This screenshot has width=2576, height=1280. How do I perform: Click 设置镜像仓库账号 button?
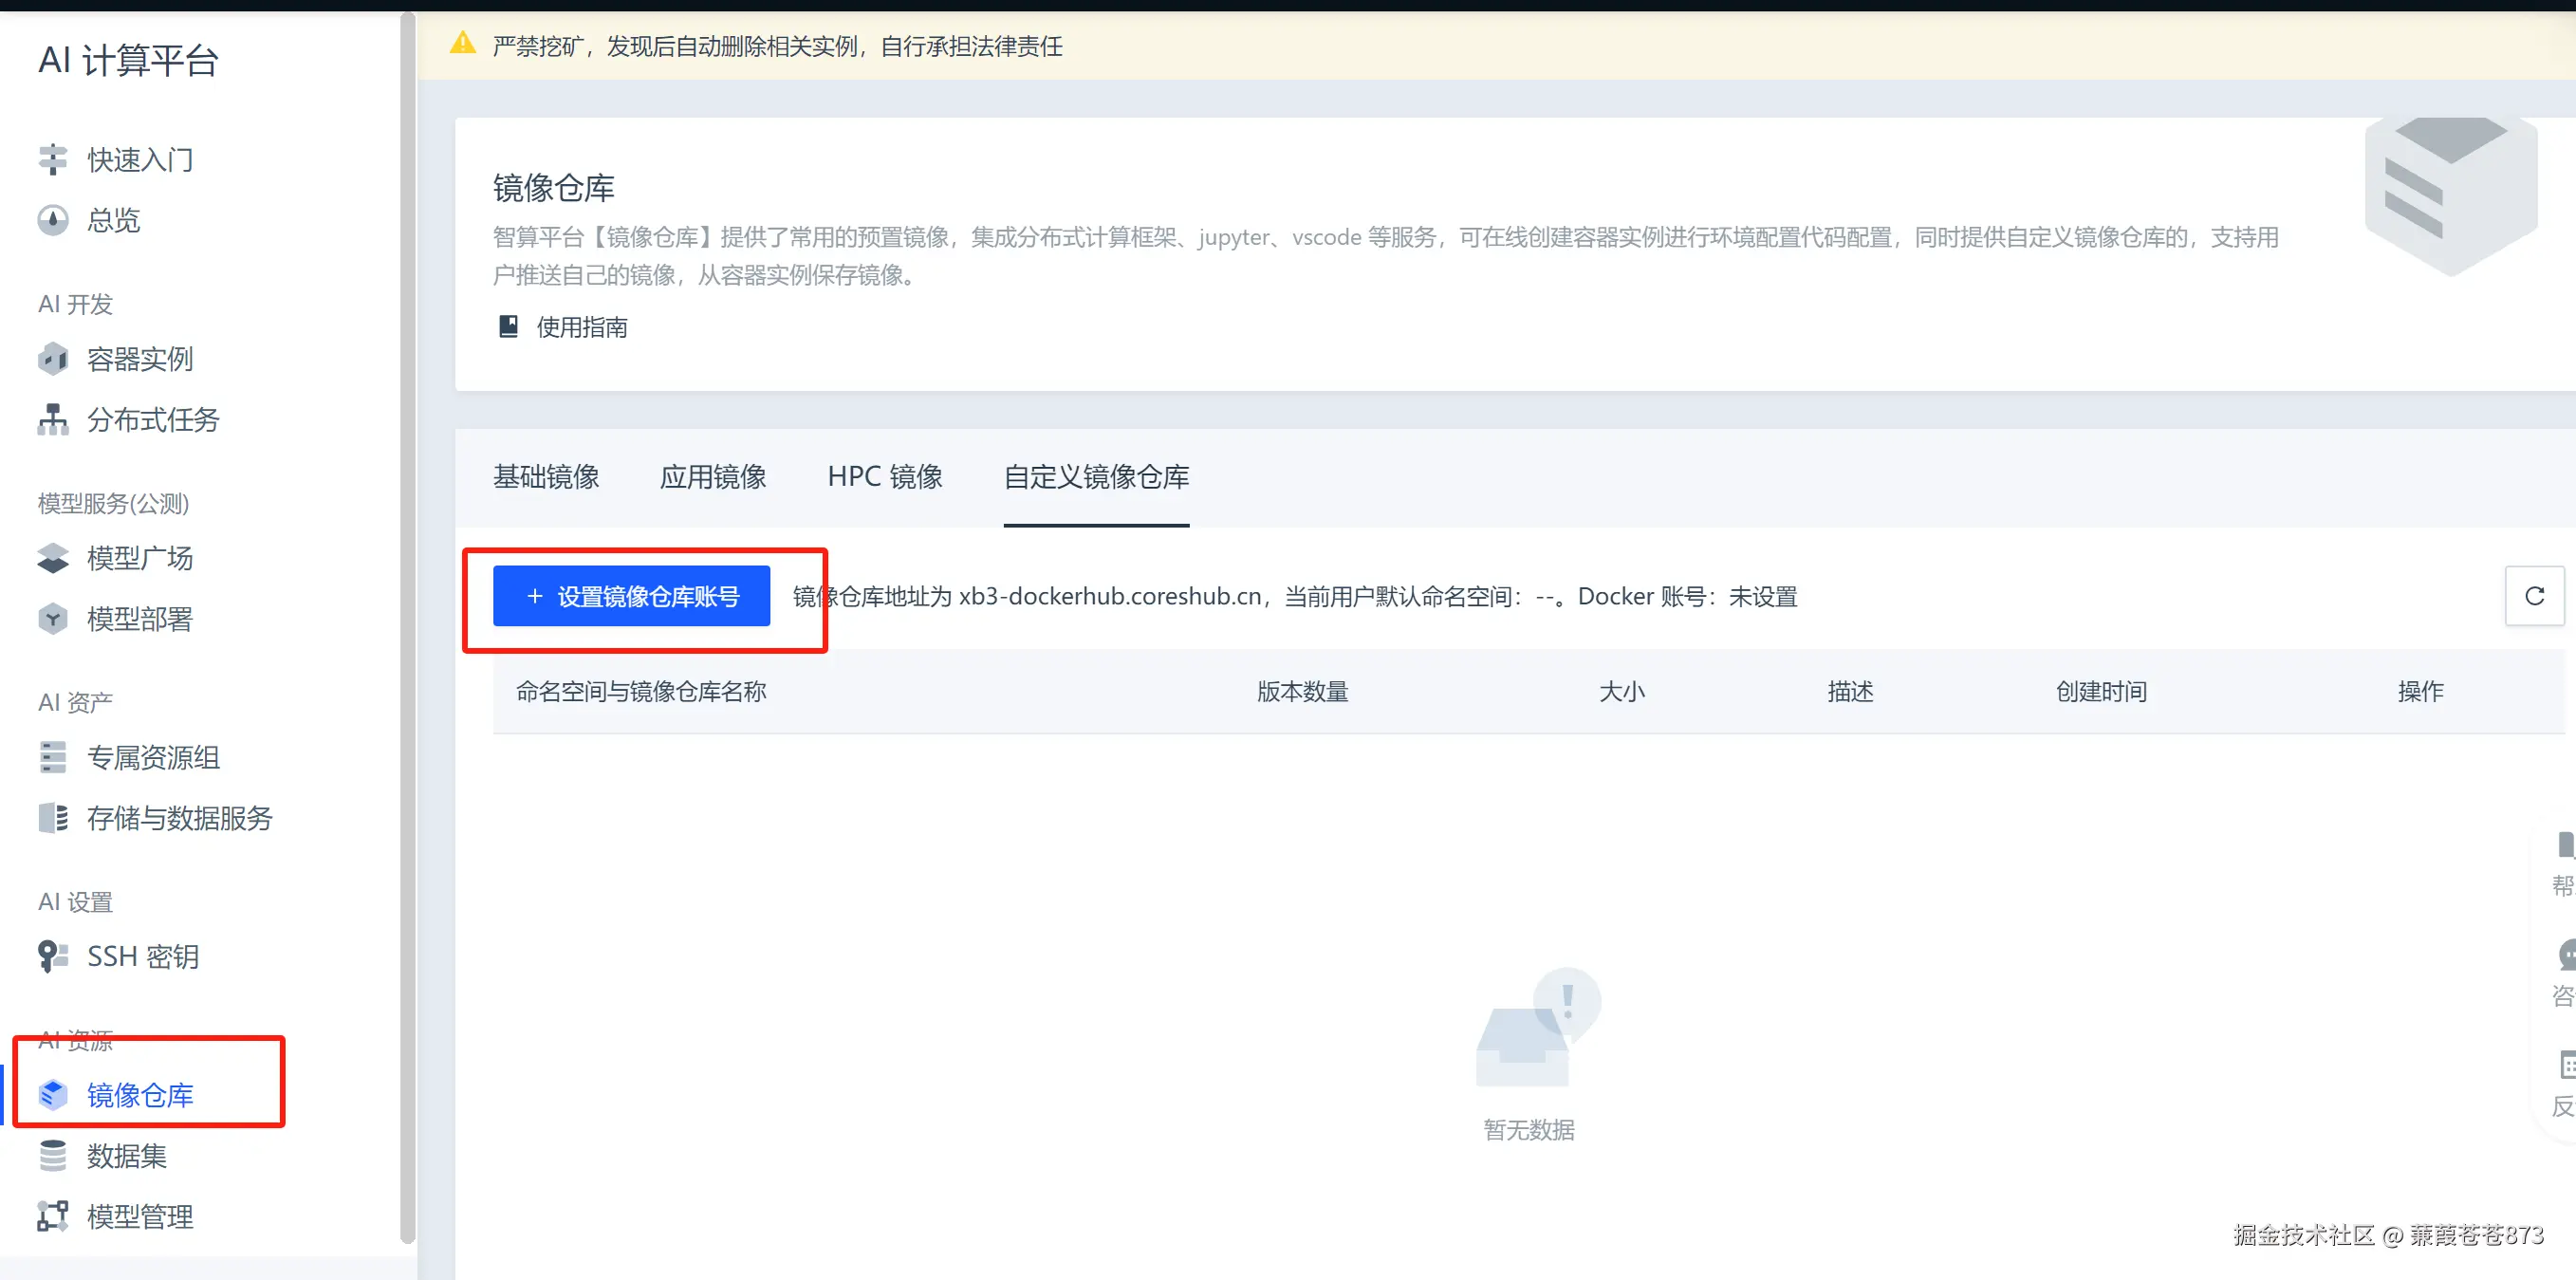point(631,596)
